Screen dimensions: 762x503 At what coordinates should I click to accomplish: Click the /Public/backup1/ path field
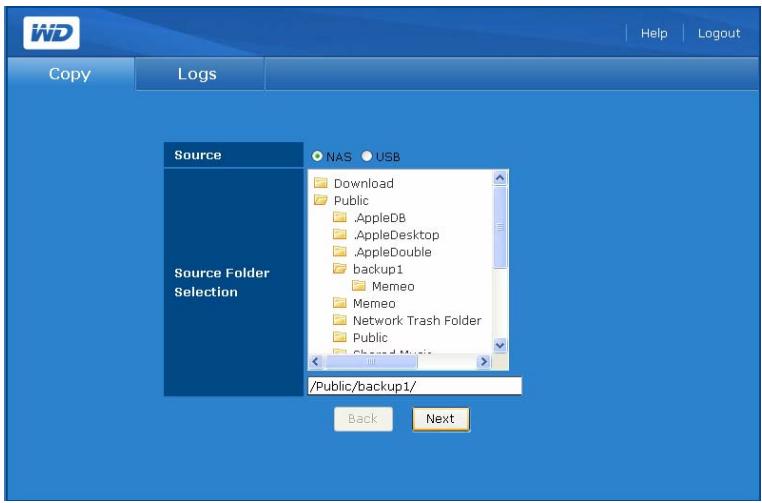415,386
